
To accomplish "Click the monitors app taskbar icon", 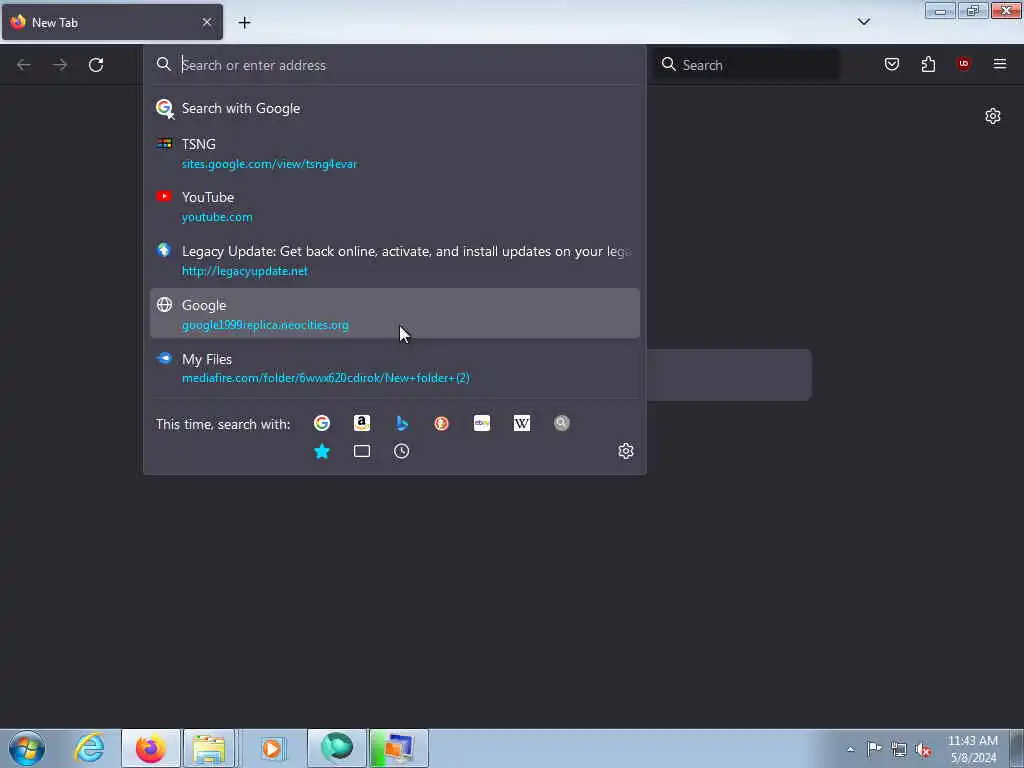I will 399,748.
